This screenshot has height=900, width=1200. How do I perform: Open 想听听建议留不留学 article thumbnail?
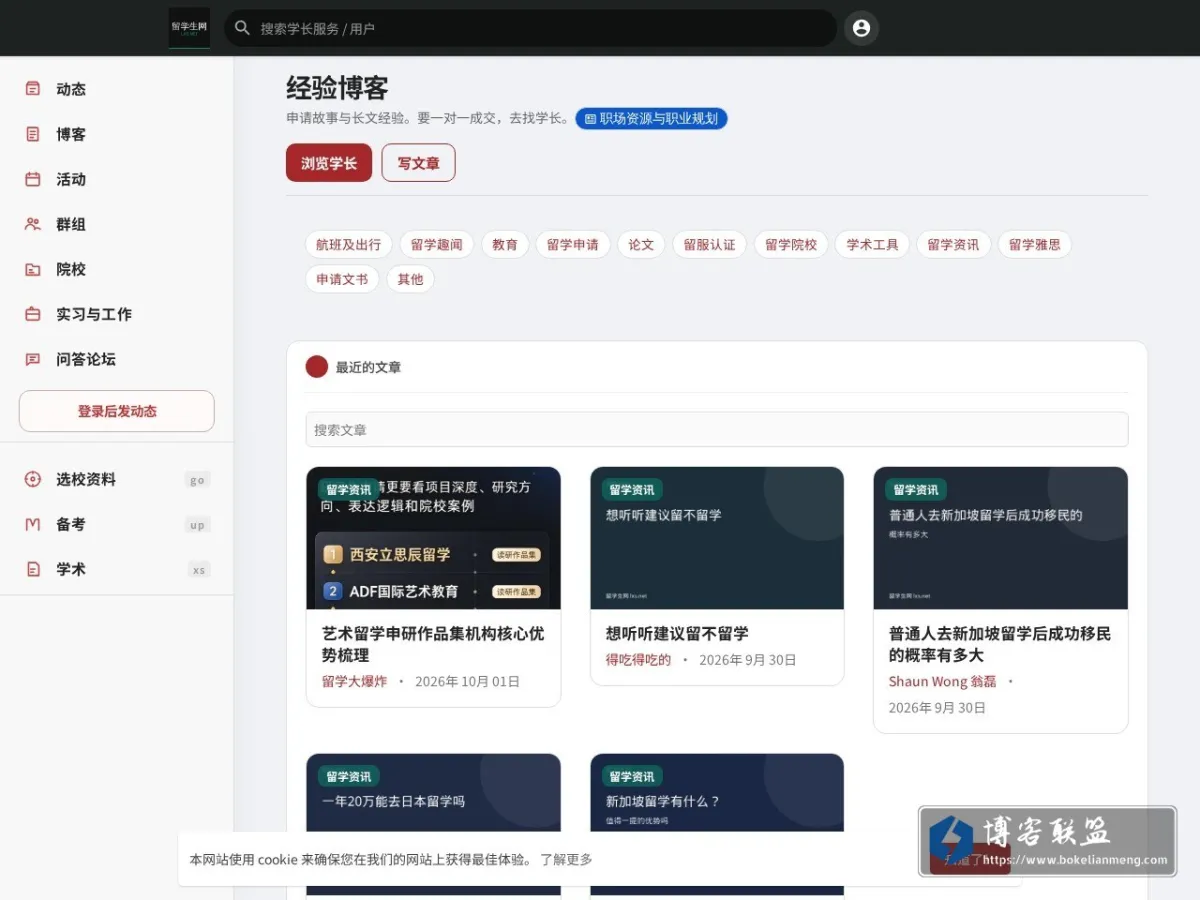[717, 538]
